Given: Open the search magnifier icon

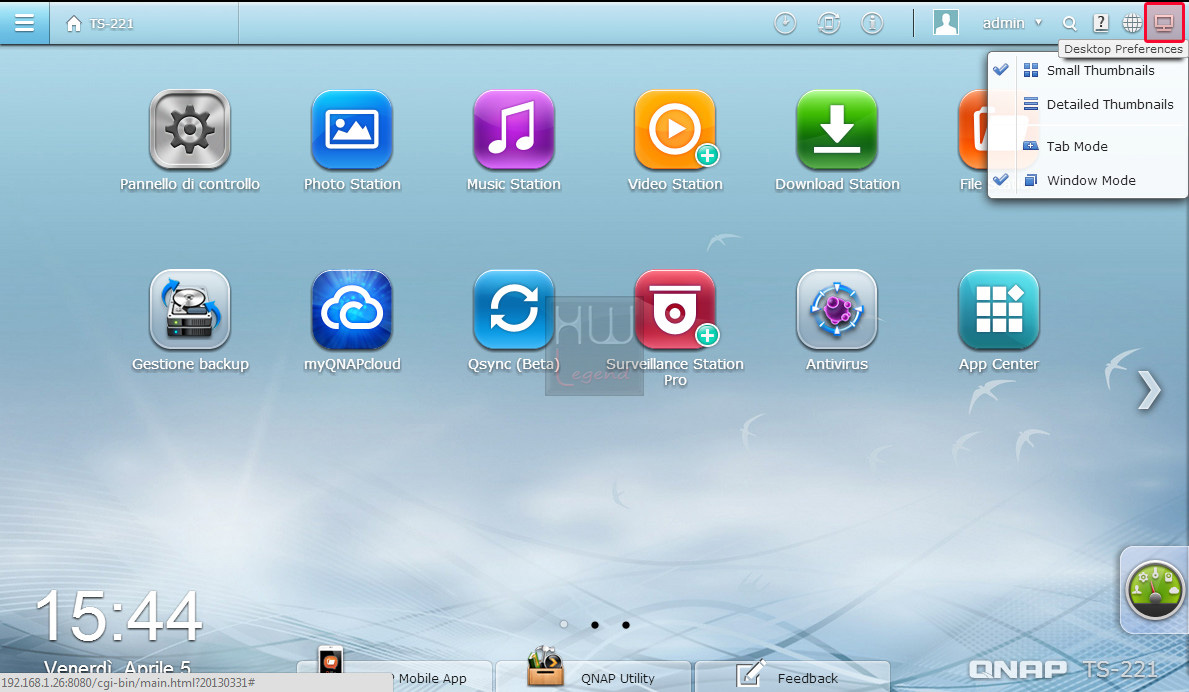Looking at the screenshot, I should 1069,23.
